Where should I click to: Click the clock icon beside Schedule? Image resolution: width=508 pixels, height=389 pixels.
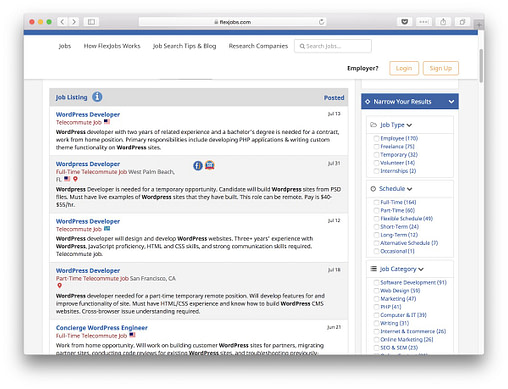click(373, 189)
